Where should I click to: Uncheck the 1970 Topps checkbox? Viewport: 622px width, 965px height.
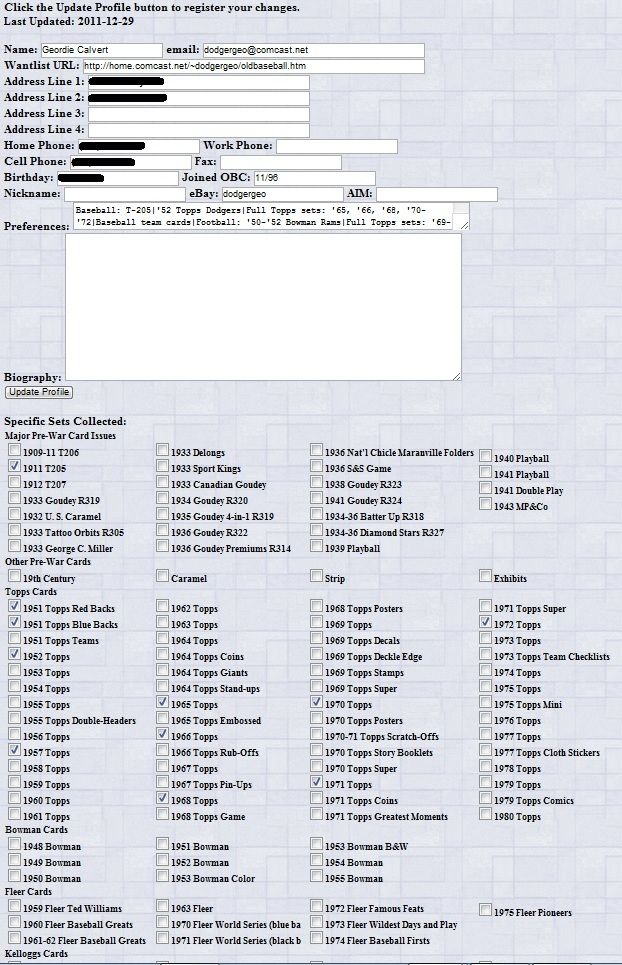click(x=316, y=702)
